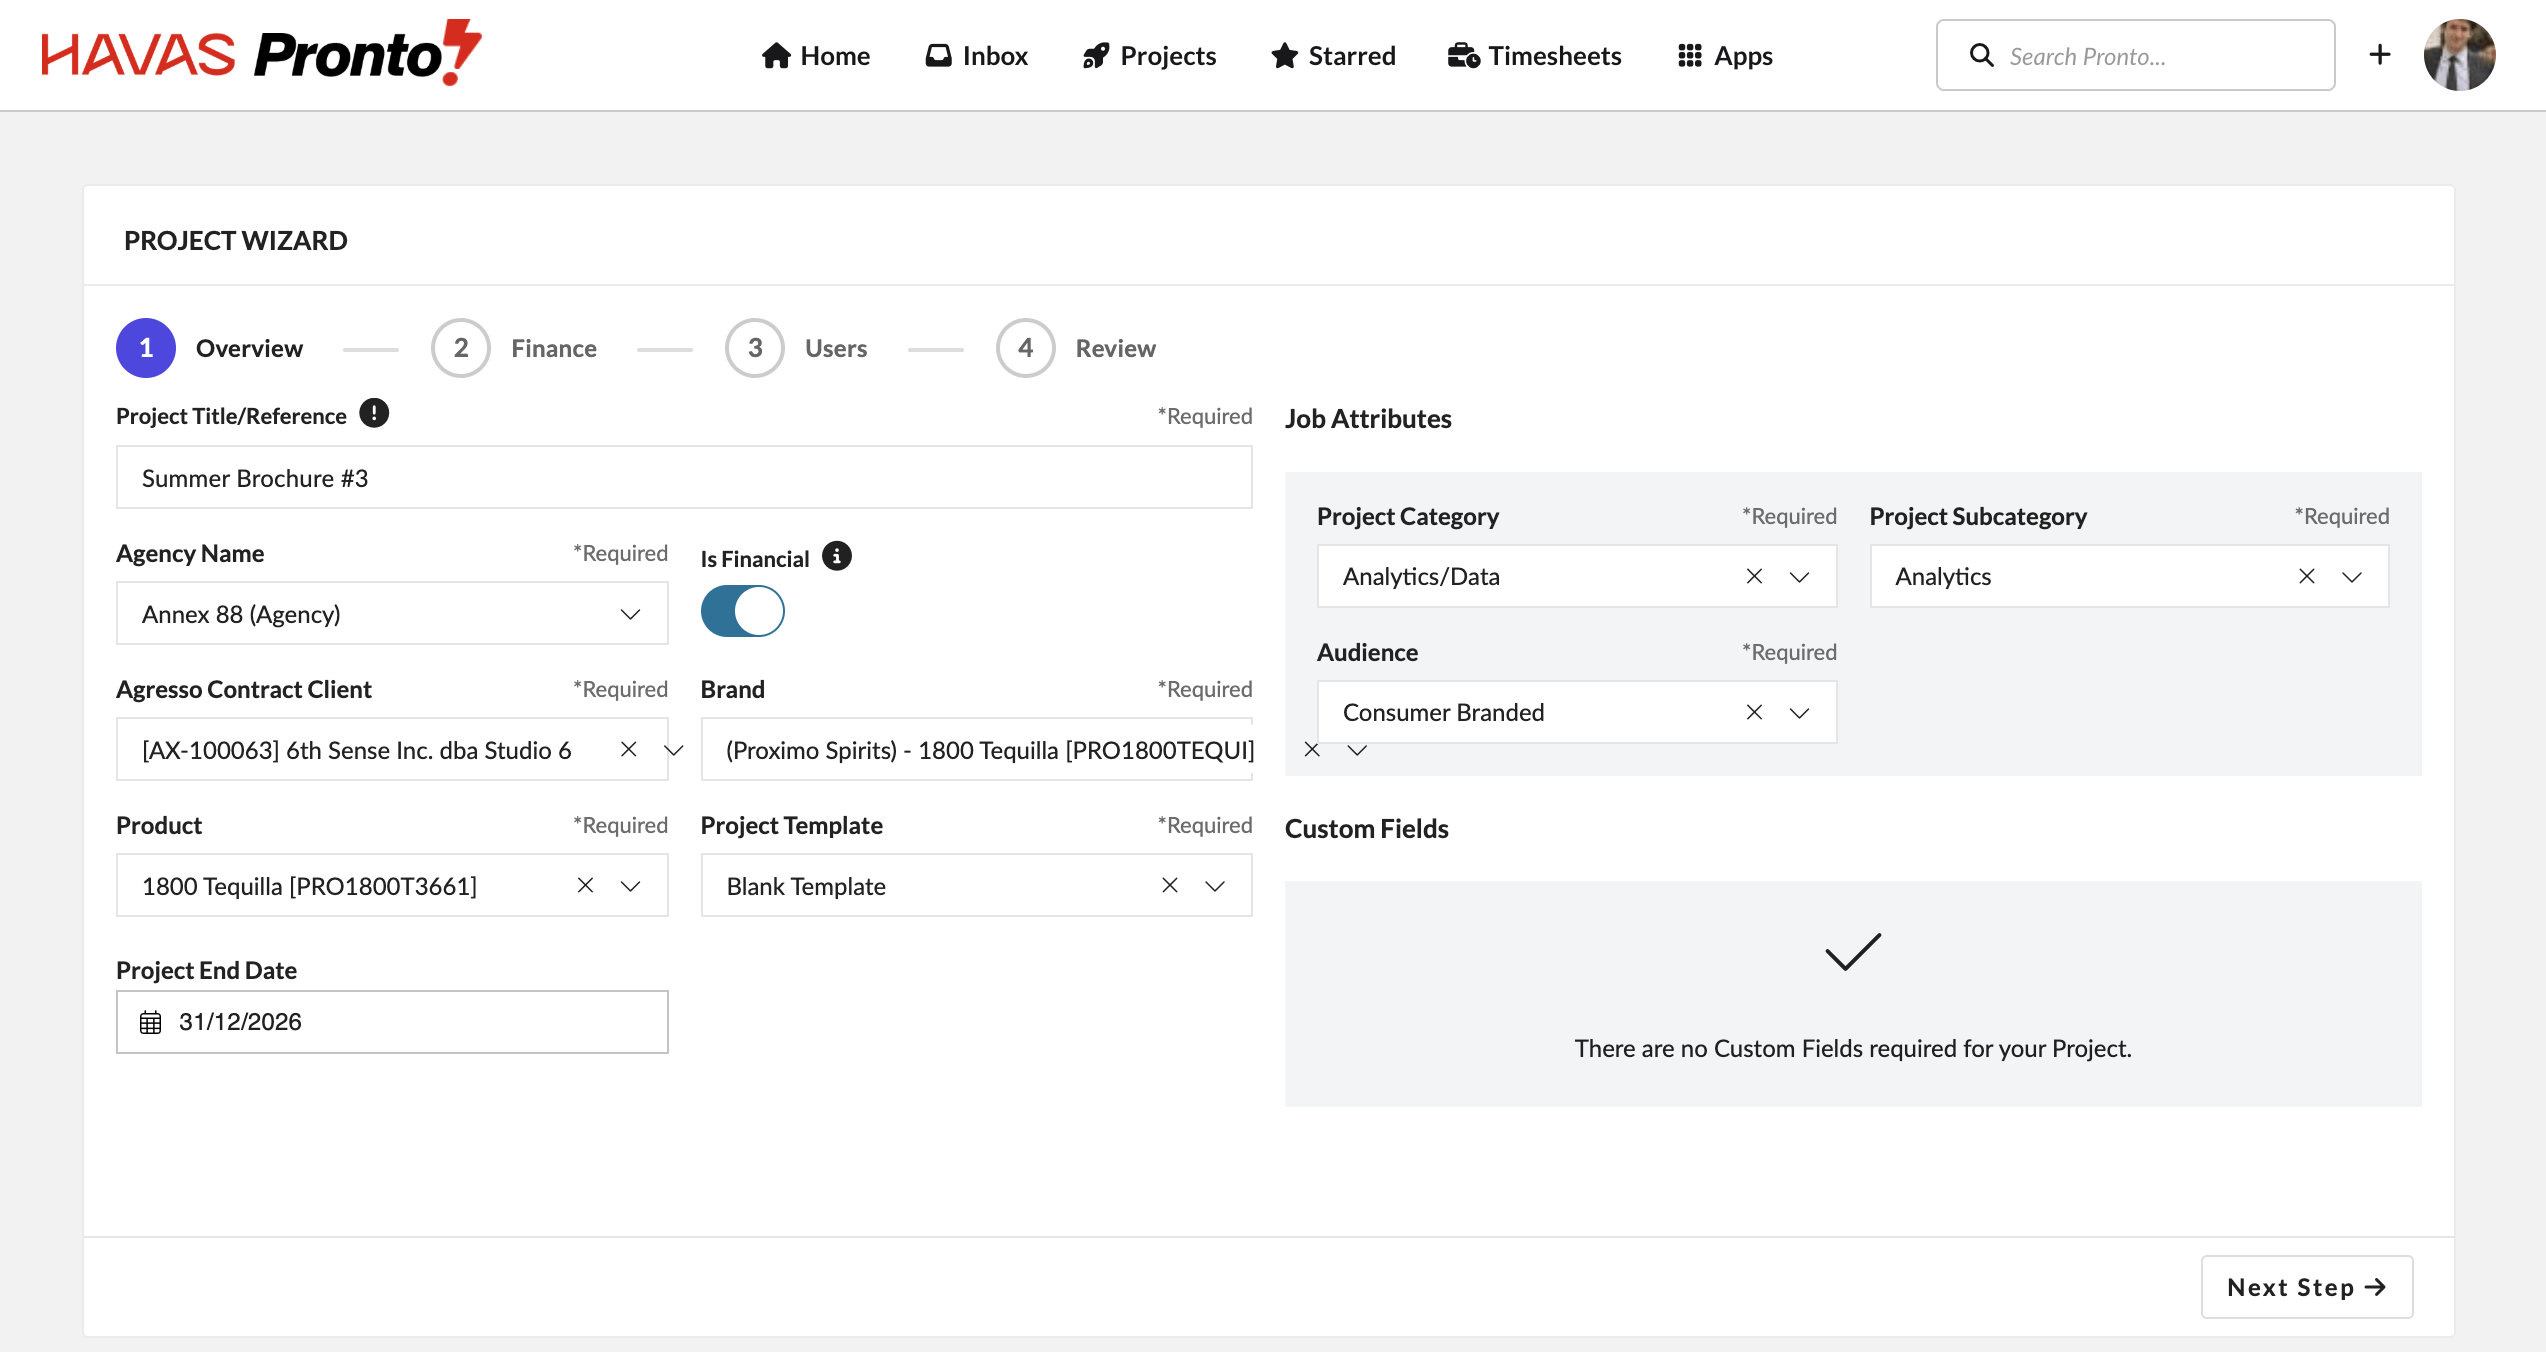The image size is (2546, 1352).
Task: Clear the Project Subcategory selection
Action: tap(2306, 576)
